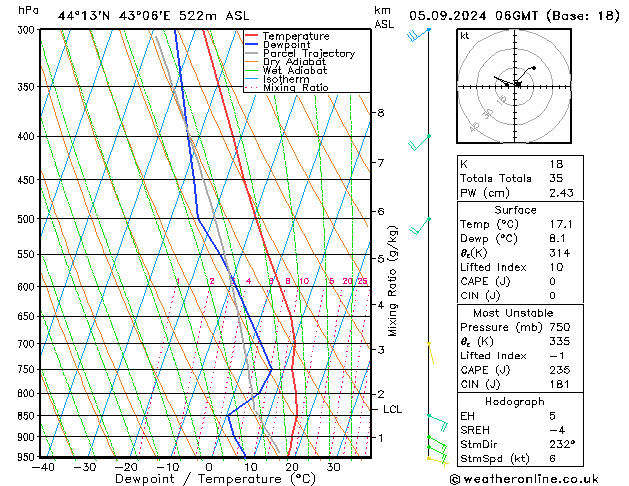The width and height of the screenshot is (629, 486).
Task: Click the K index value 18
Action: coord(556,164)
